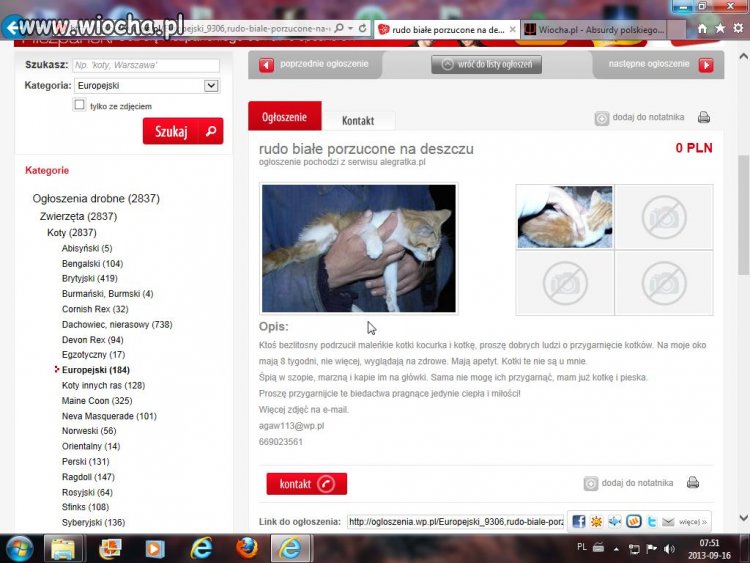Switch to the Ogłoszenie tab
The width and height of the screenshot is (750, 563).
(x=285, y=116)
